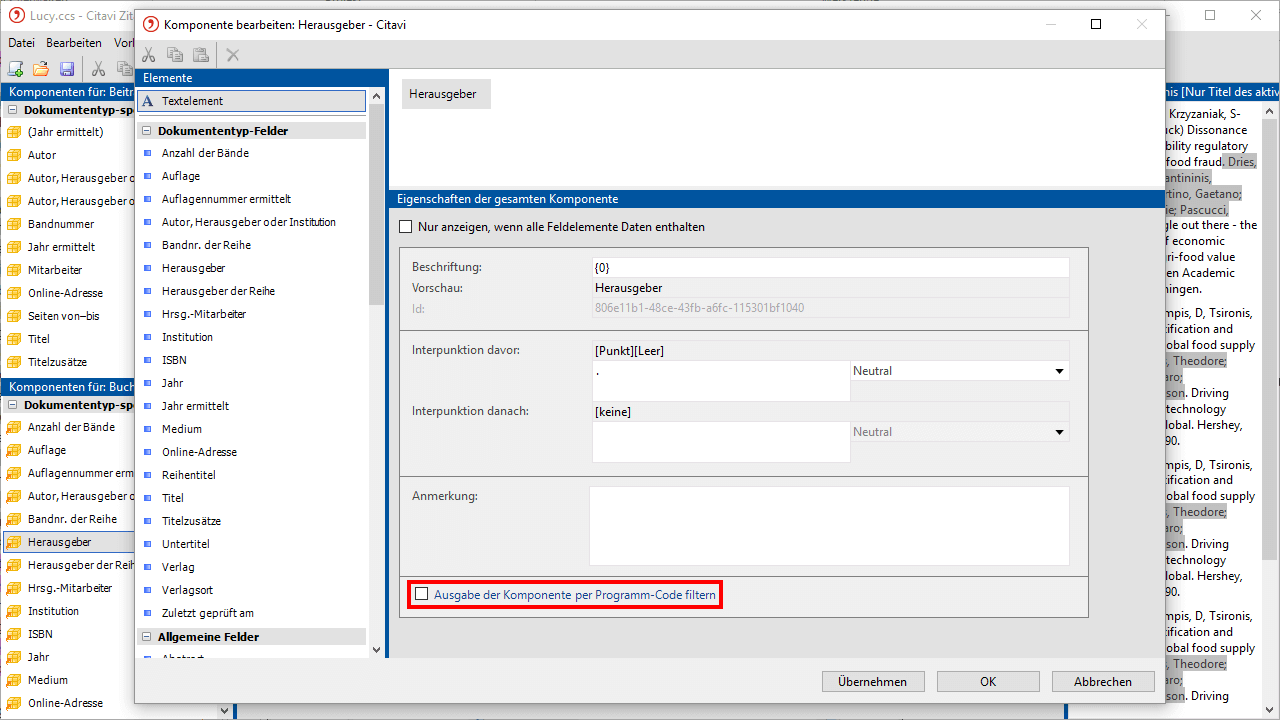Open the Bearbeiten menu
This screenshot has height=720, width=1280.
73,43
